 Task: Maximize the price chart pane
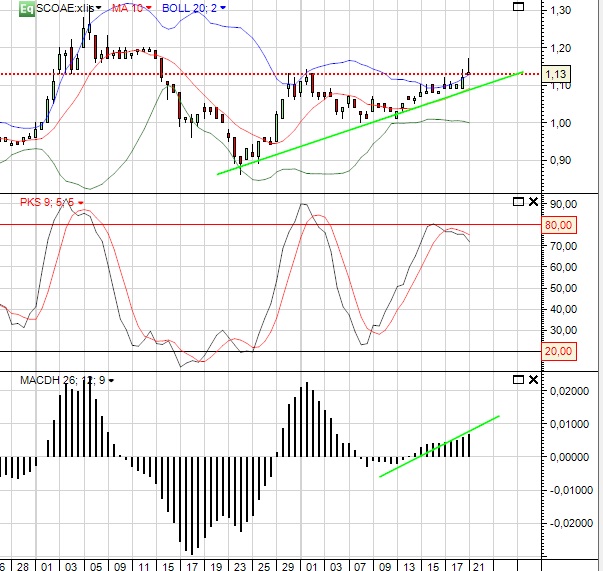pos(518,7)
